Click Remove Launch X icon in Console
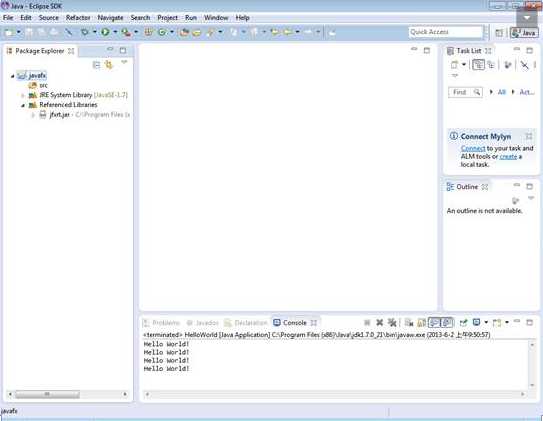 [380, 323]
